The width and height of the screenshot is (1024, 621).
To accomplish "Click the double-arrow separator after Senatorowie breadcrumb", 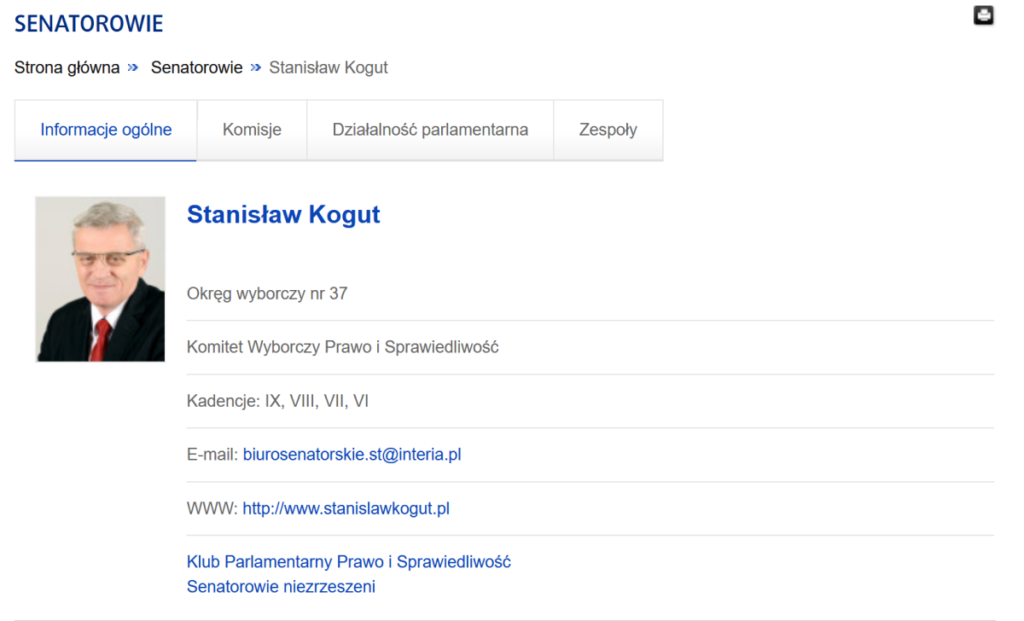I will click(x=256, y=68).
